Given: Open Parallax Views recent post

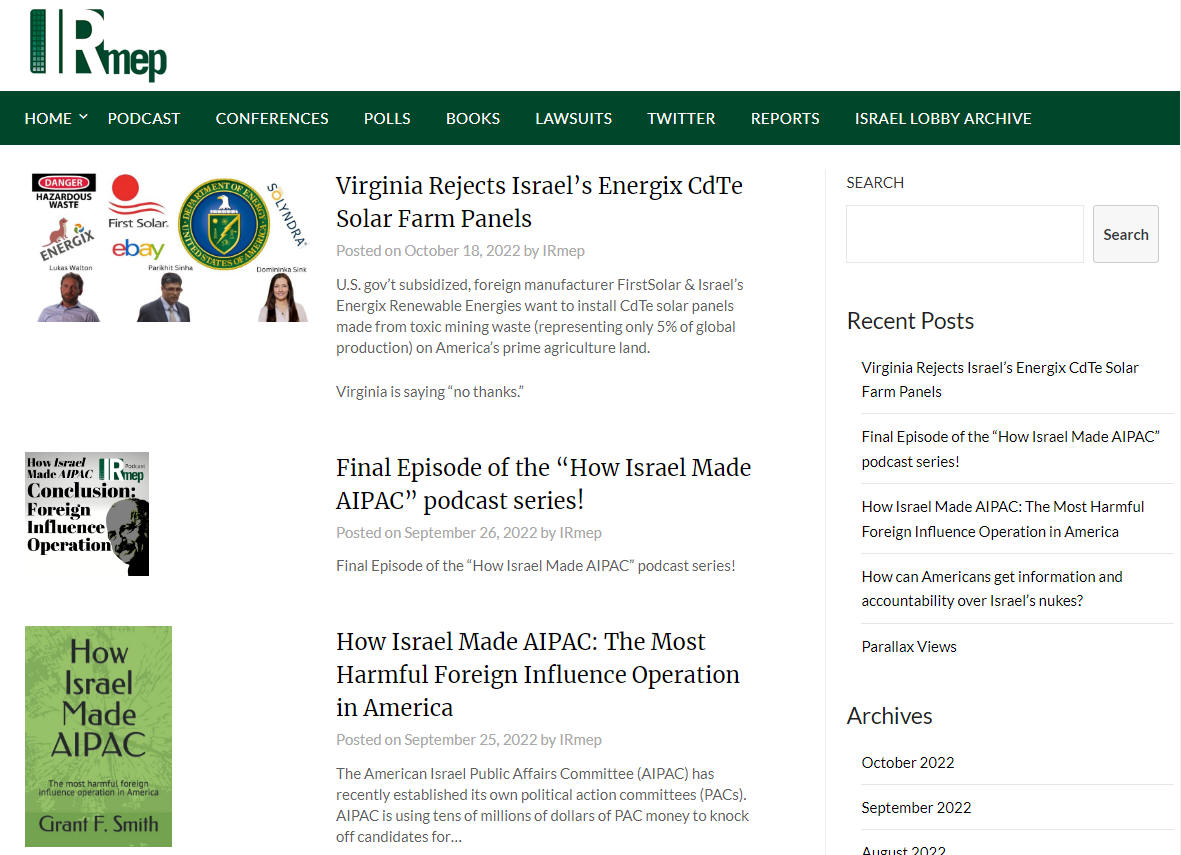Looking at the screenshot, I should point(909,646).
